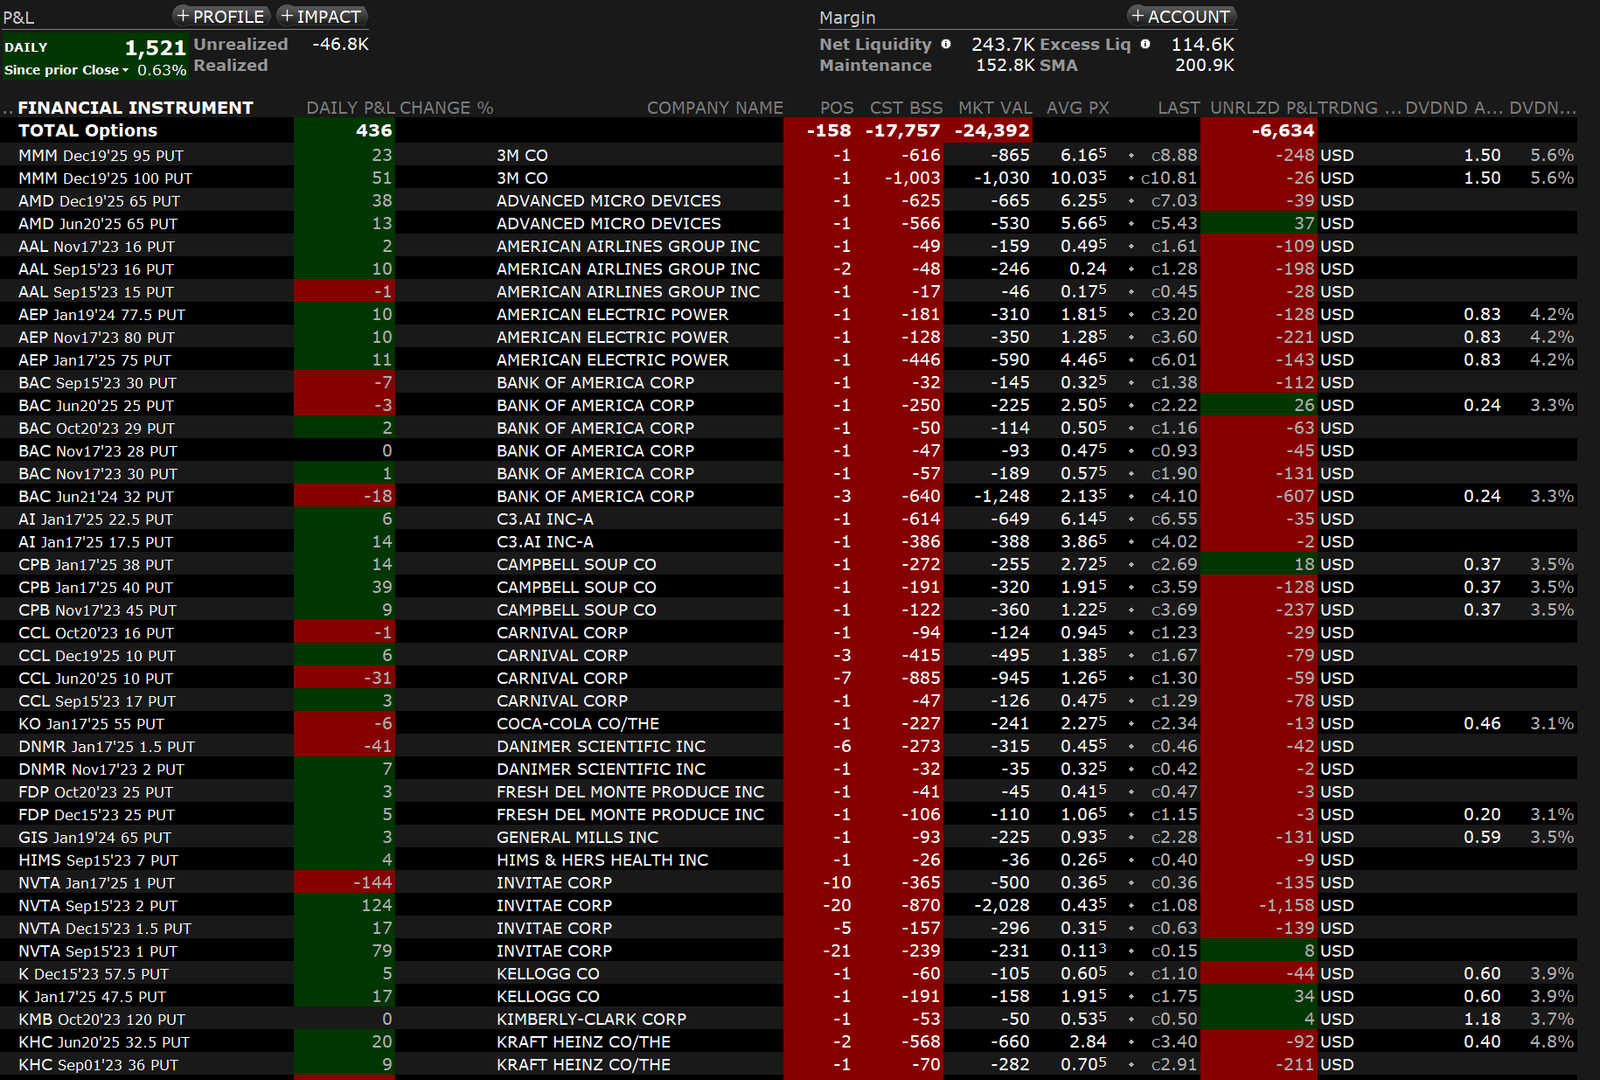
Task: Click the POS column header
Action: pos(836,108)
